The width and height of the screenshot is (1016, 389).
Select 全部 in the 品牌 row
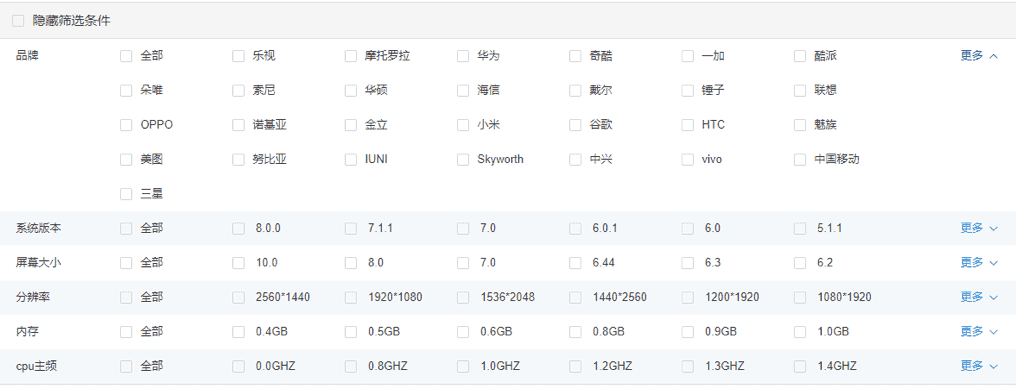click(126, 56)
